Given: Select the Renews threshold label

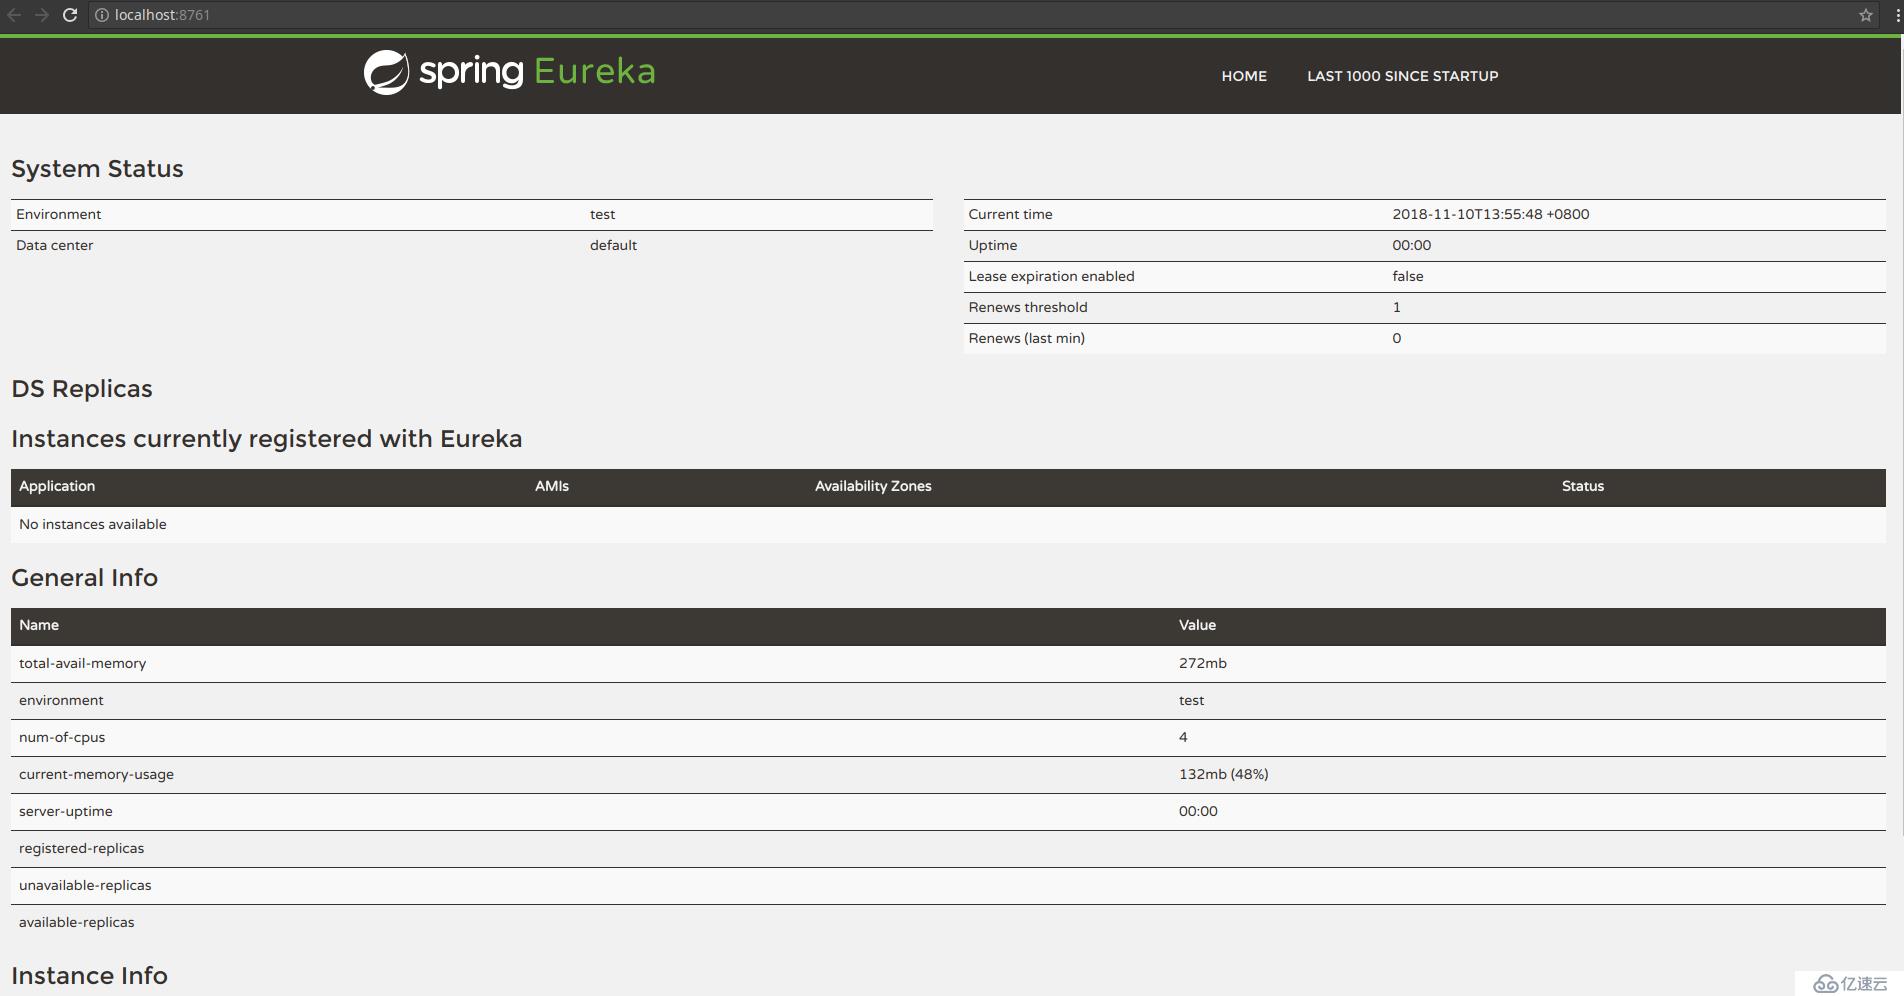Looking at the screenshot, I should click(x=1027, y=307).
